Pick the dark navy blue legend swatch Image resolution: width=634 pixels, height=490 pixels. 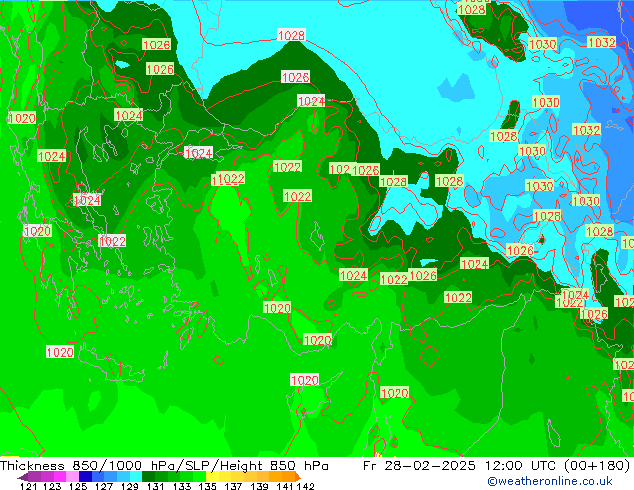(x=85, y=477)
